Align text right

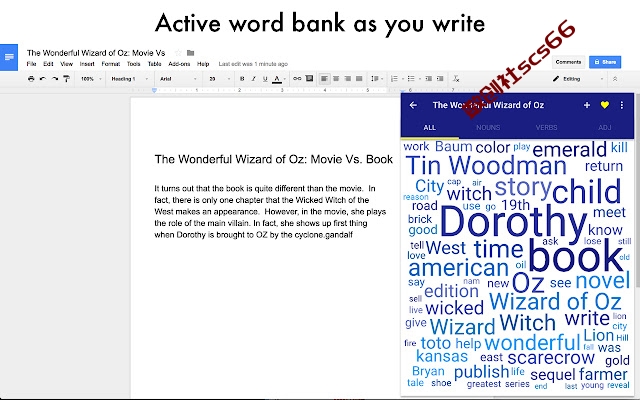347,79
